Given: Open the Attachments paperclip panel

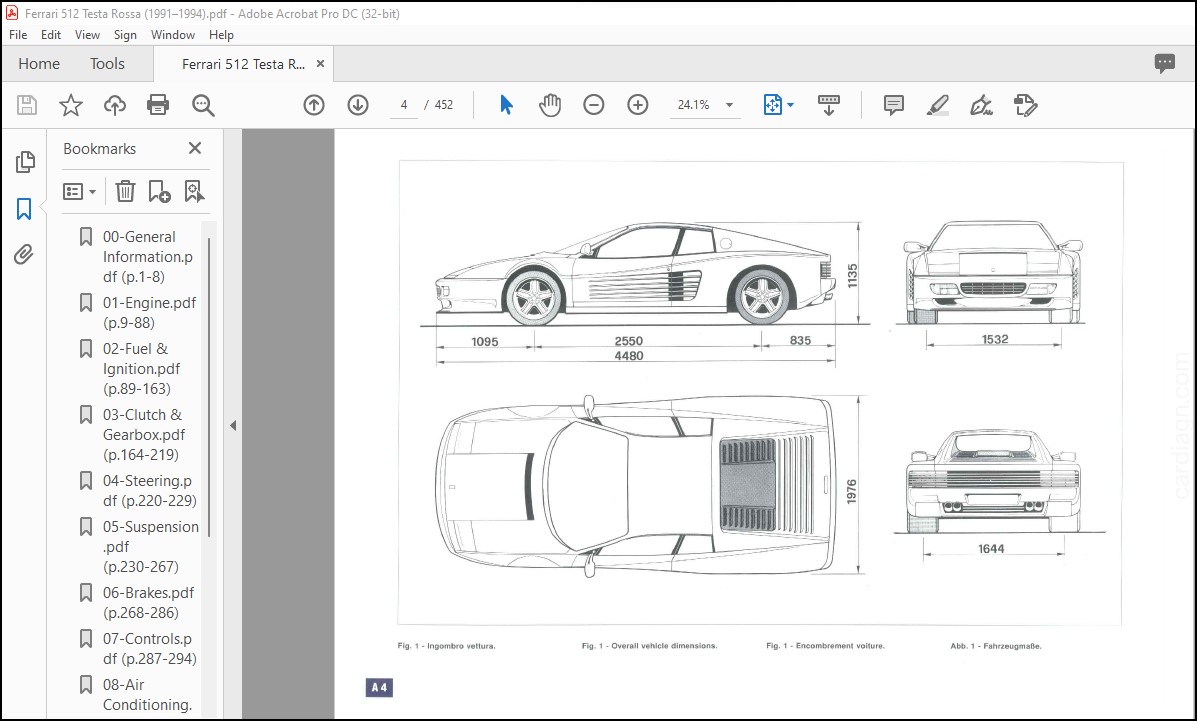Looking at the screenshot, I should tap(24, 254).
